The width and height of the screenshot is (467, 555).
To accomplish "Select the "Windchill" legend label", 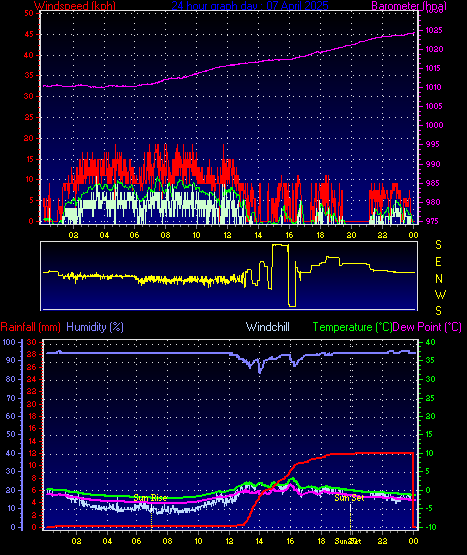I will tap(268, 327).
